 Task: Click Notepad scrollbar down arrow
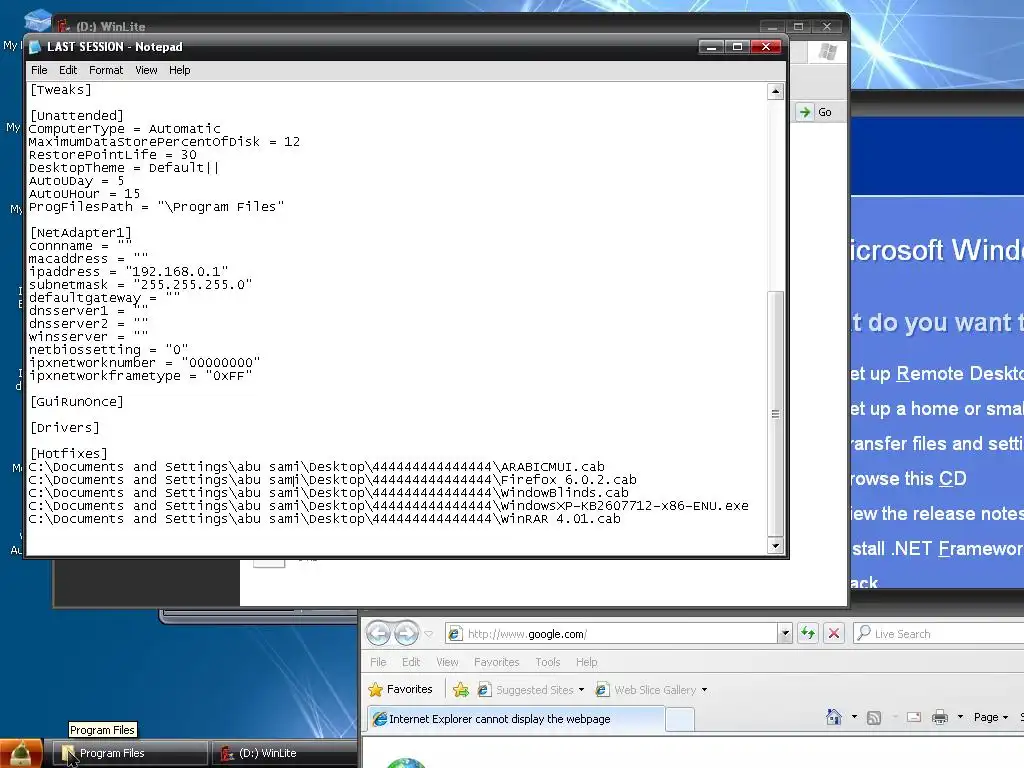coord(775,545)
